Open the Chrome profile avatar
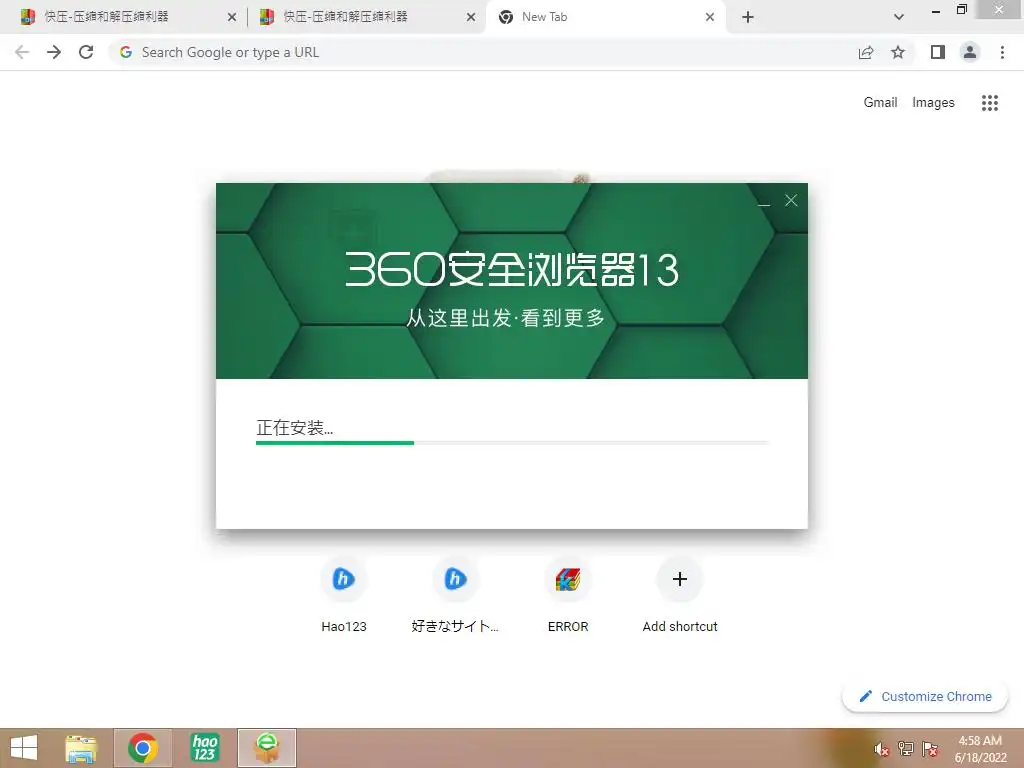 970,52
